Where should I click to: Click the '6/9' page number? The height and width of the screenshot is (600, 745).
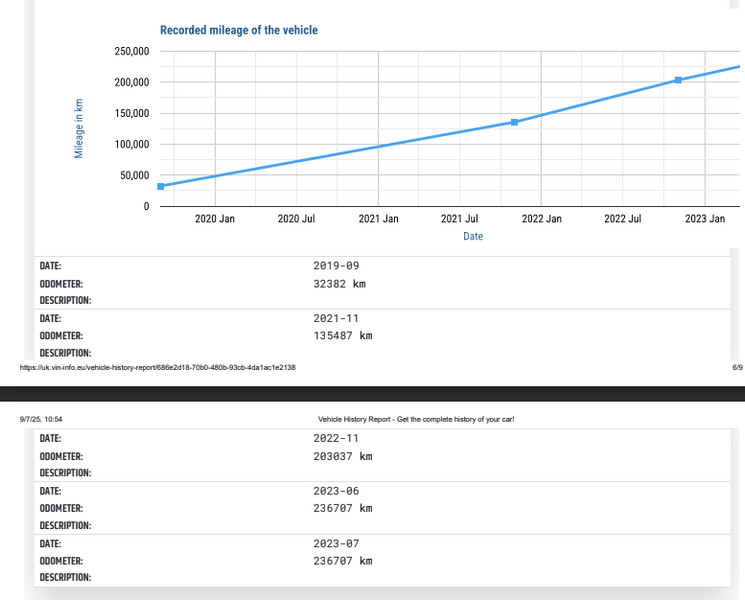coord(737,367)
